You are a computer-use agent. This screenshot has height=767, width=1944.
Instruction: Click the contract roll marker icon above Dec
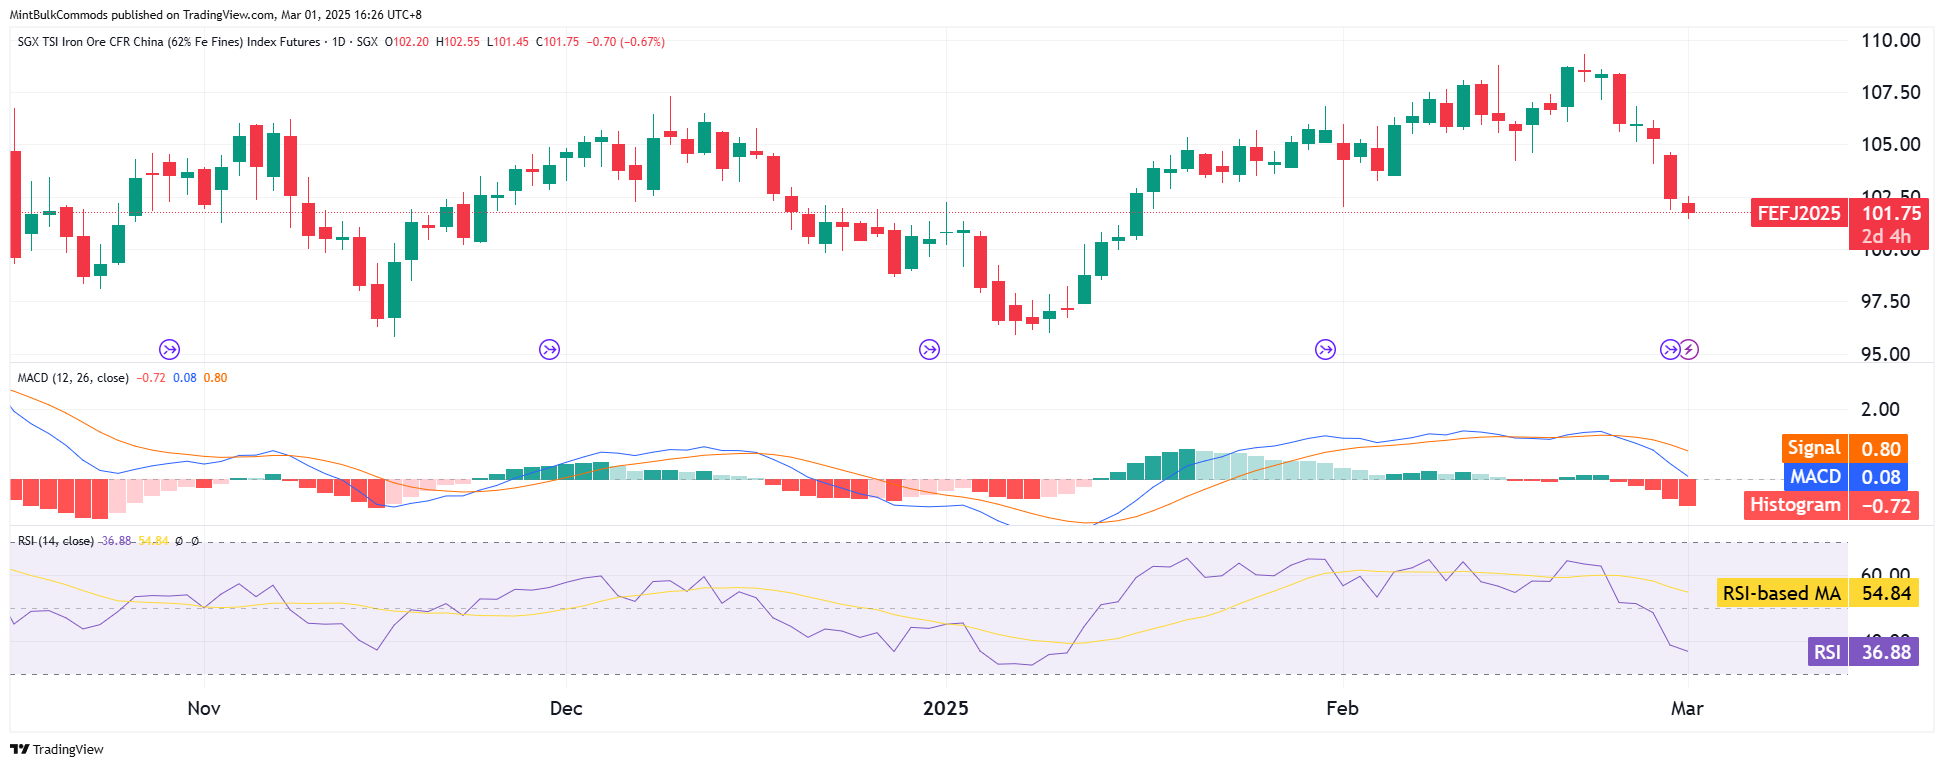549,349
